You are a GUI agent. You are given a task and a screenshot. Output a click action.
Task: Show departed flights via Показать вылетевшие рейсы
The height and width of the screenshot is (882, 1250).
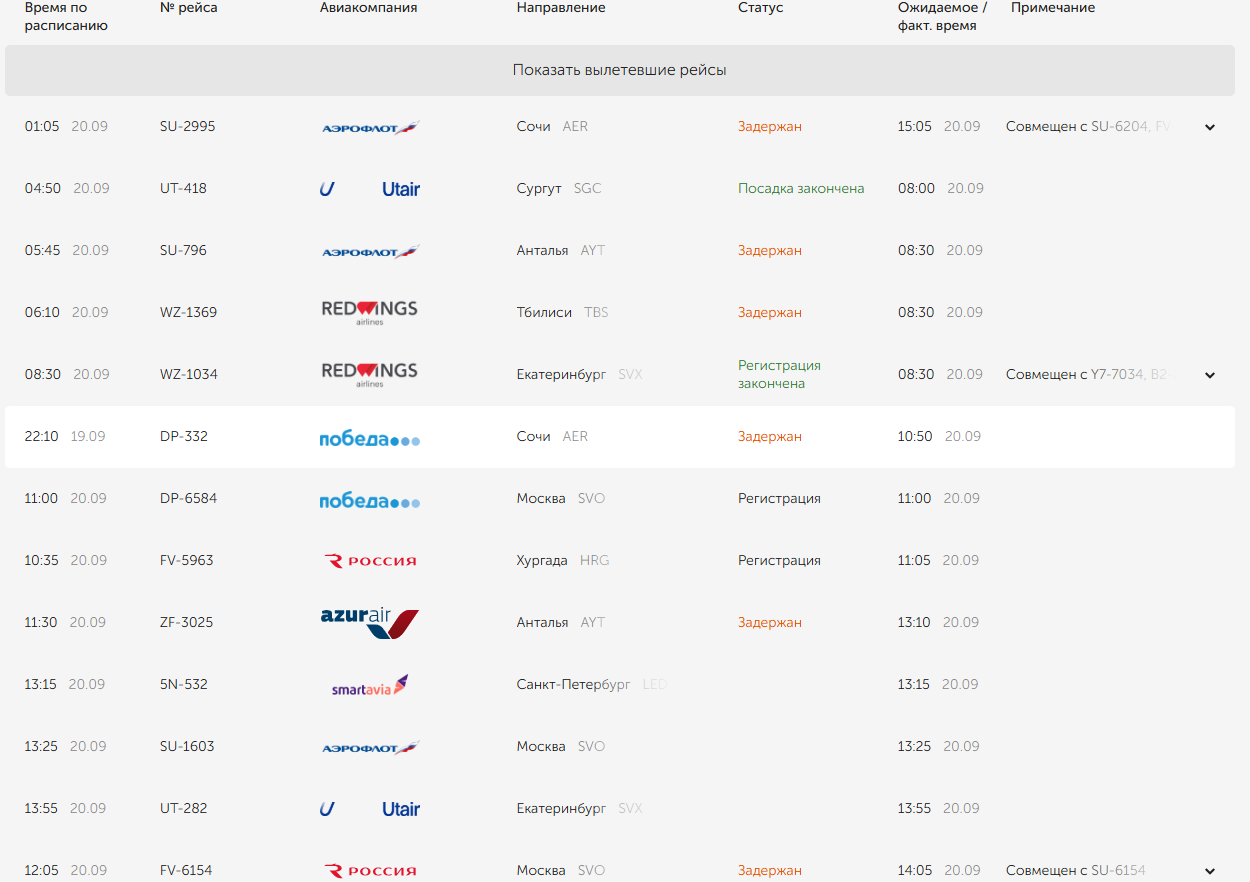[620, 71]
